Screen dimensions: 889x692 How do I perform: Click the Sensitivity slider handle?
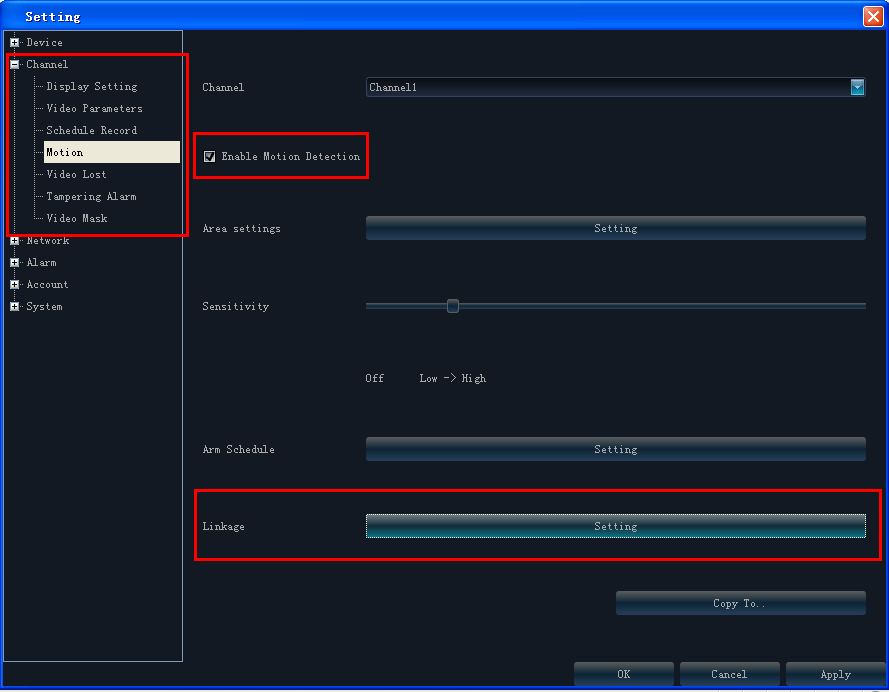tap(452, 307)
